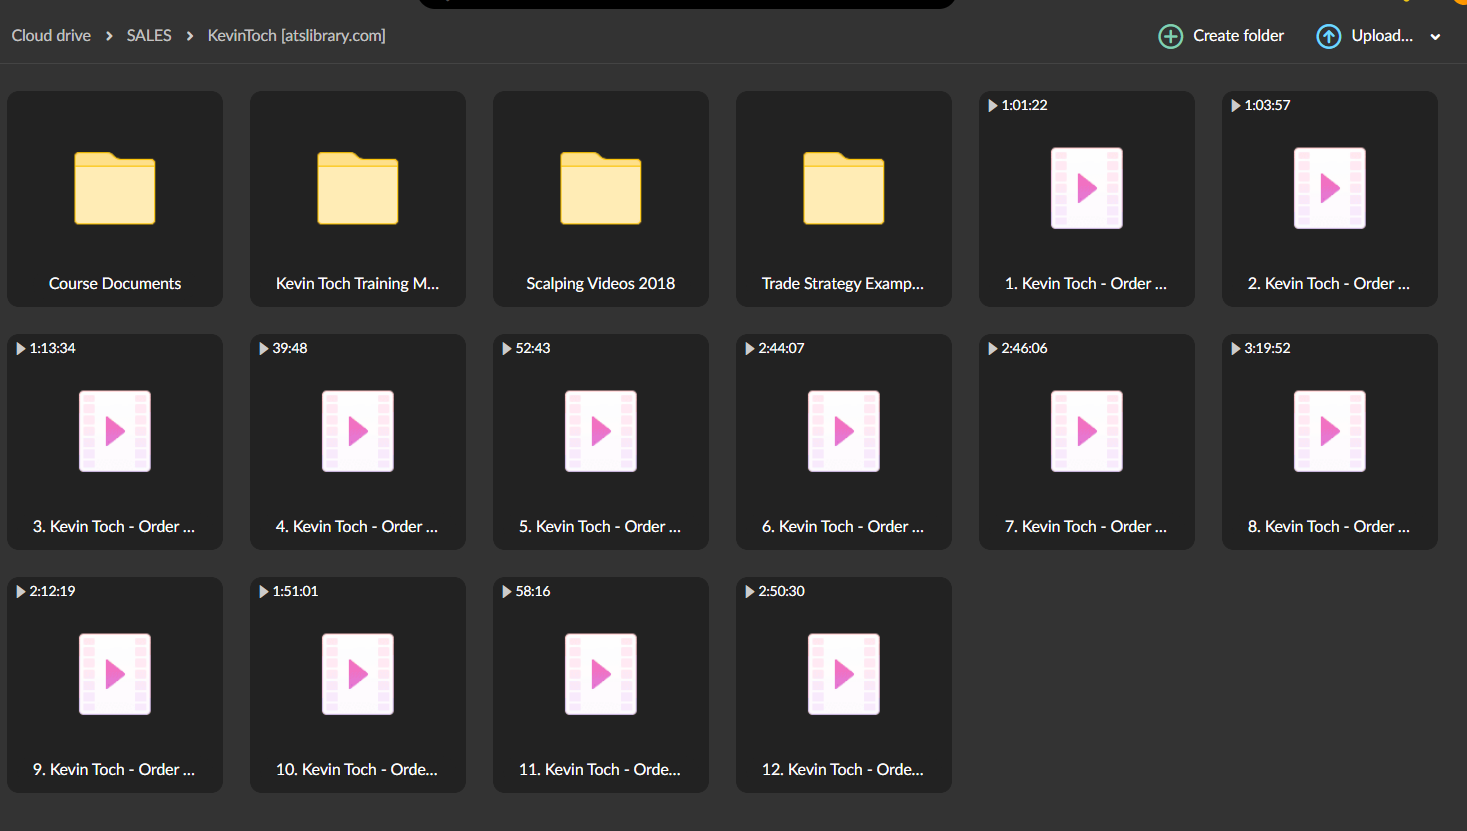Viewport: 1467px width, 831px height.
Task: Click video icon of 12. Kevin Toch - Orde...
Action: point(844,674)
